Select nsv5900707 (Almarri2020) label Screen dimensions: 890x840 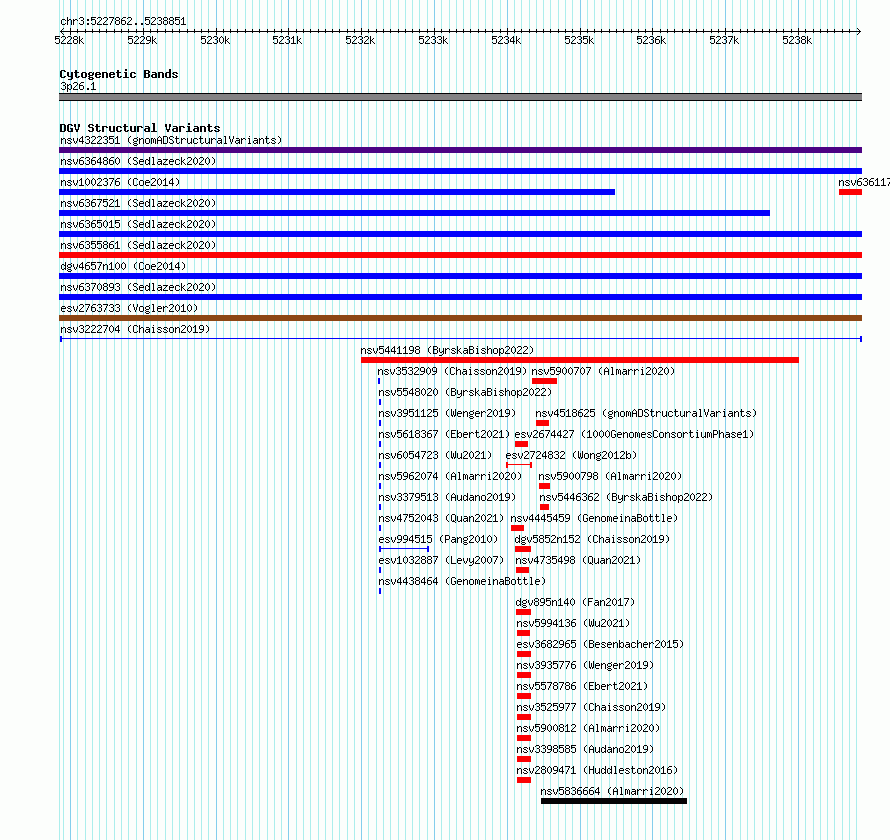tap(603, 371)
